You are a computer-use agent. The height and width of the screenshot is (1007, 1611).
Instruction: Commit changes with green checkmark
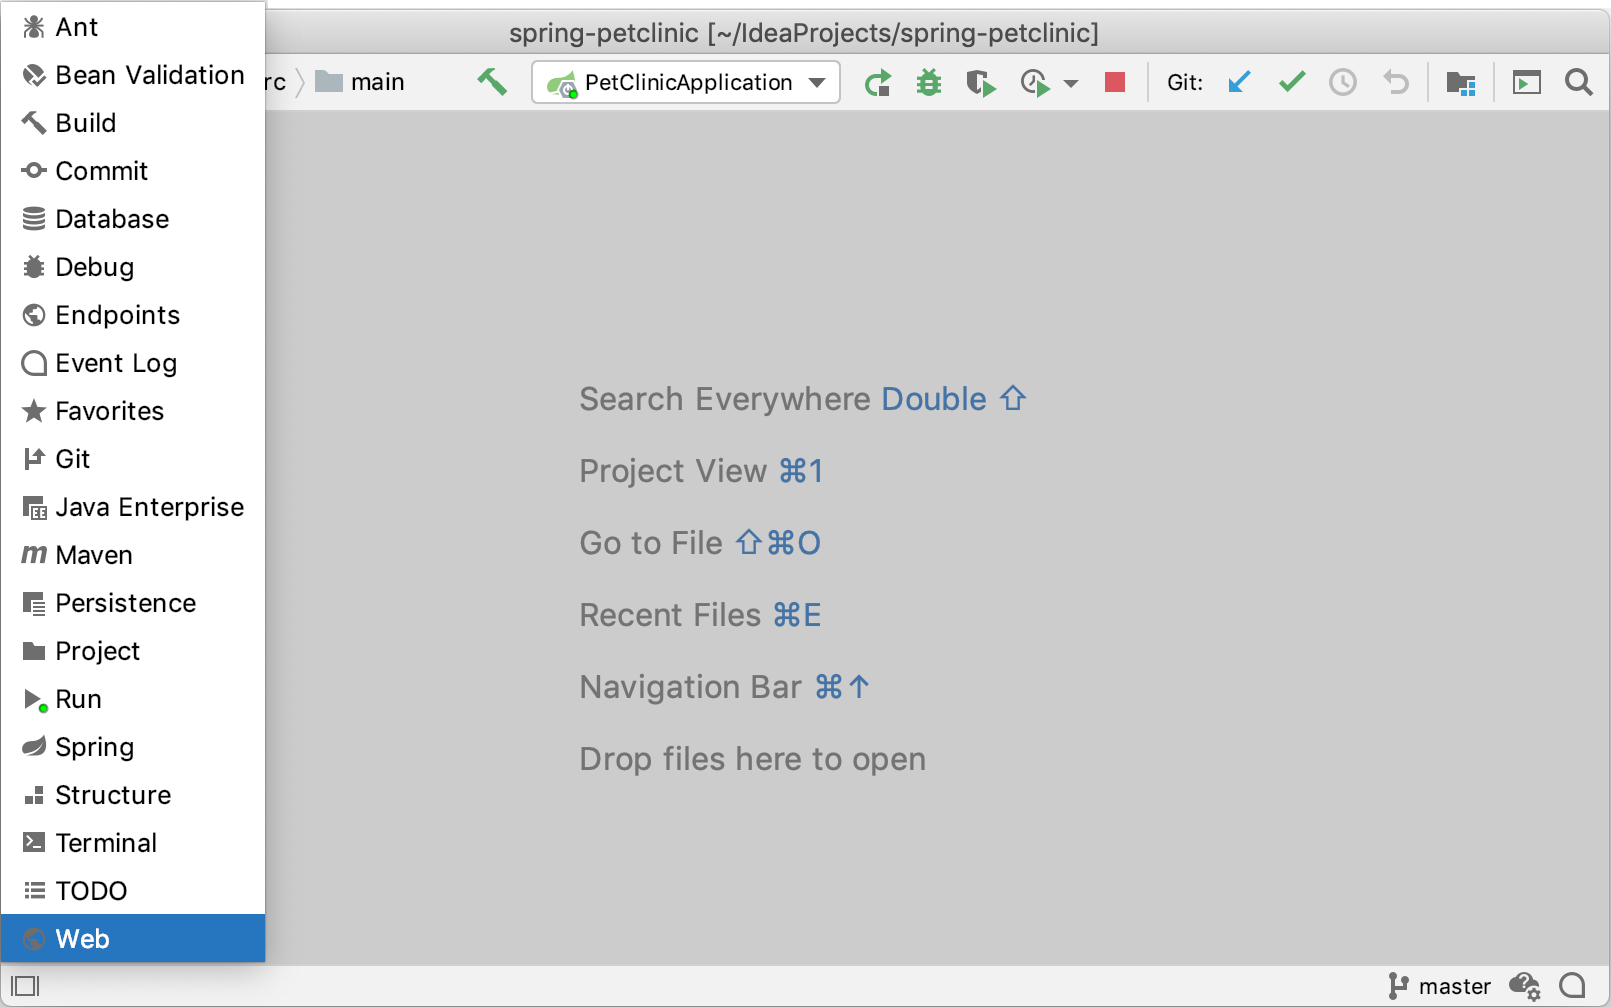coord(1292,81)
